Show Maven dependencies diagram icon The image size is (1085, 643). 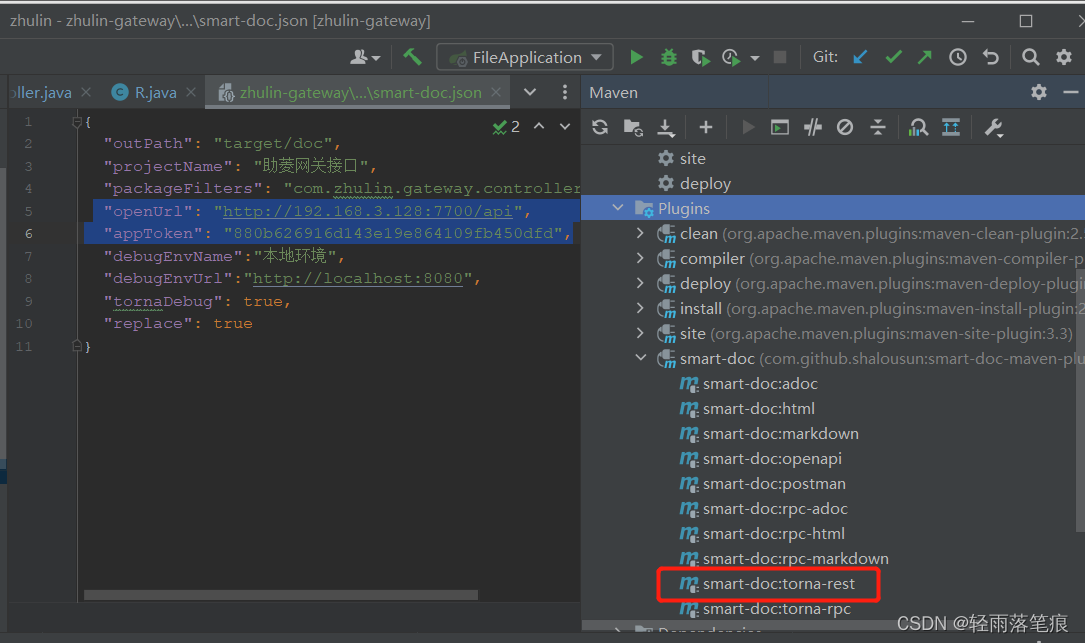tap(918, 127)
